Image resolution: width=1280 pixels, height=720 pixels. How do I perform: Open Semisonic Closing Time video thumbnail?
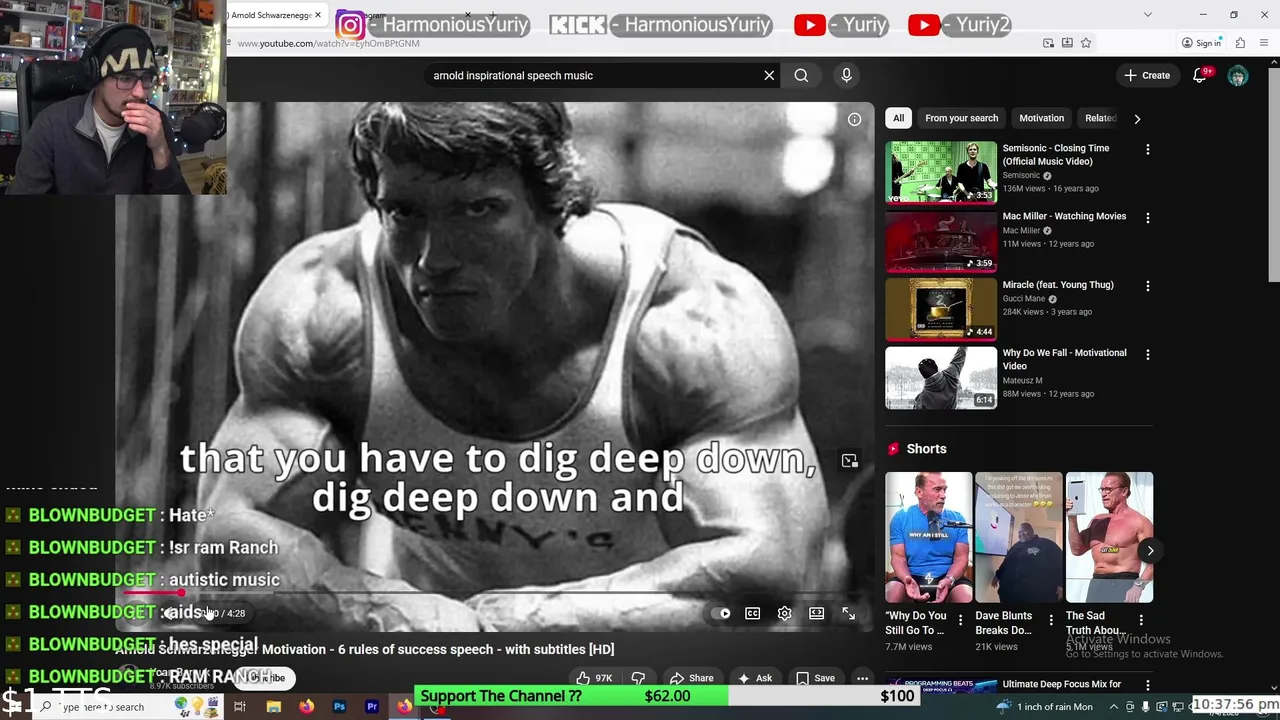tap(941, 172)
